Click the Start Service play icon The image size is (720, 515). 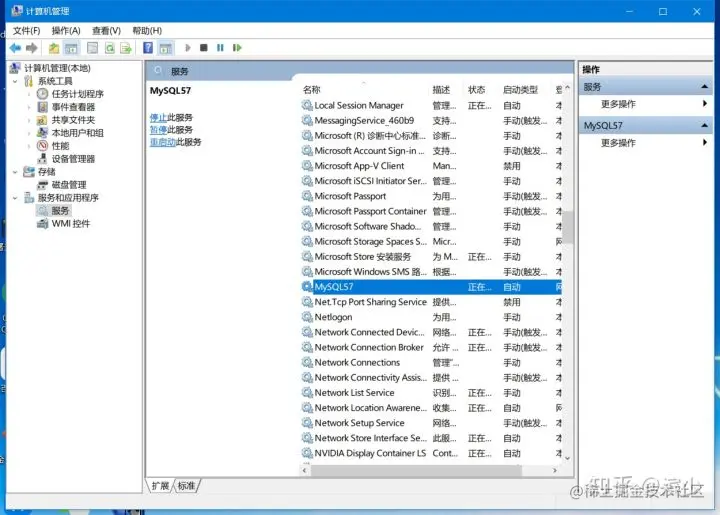(x=187, y=48)
